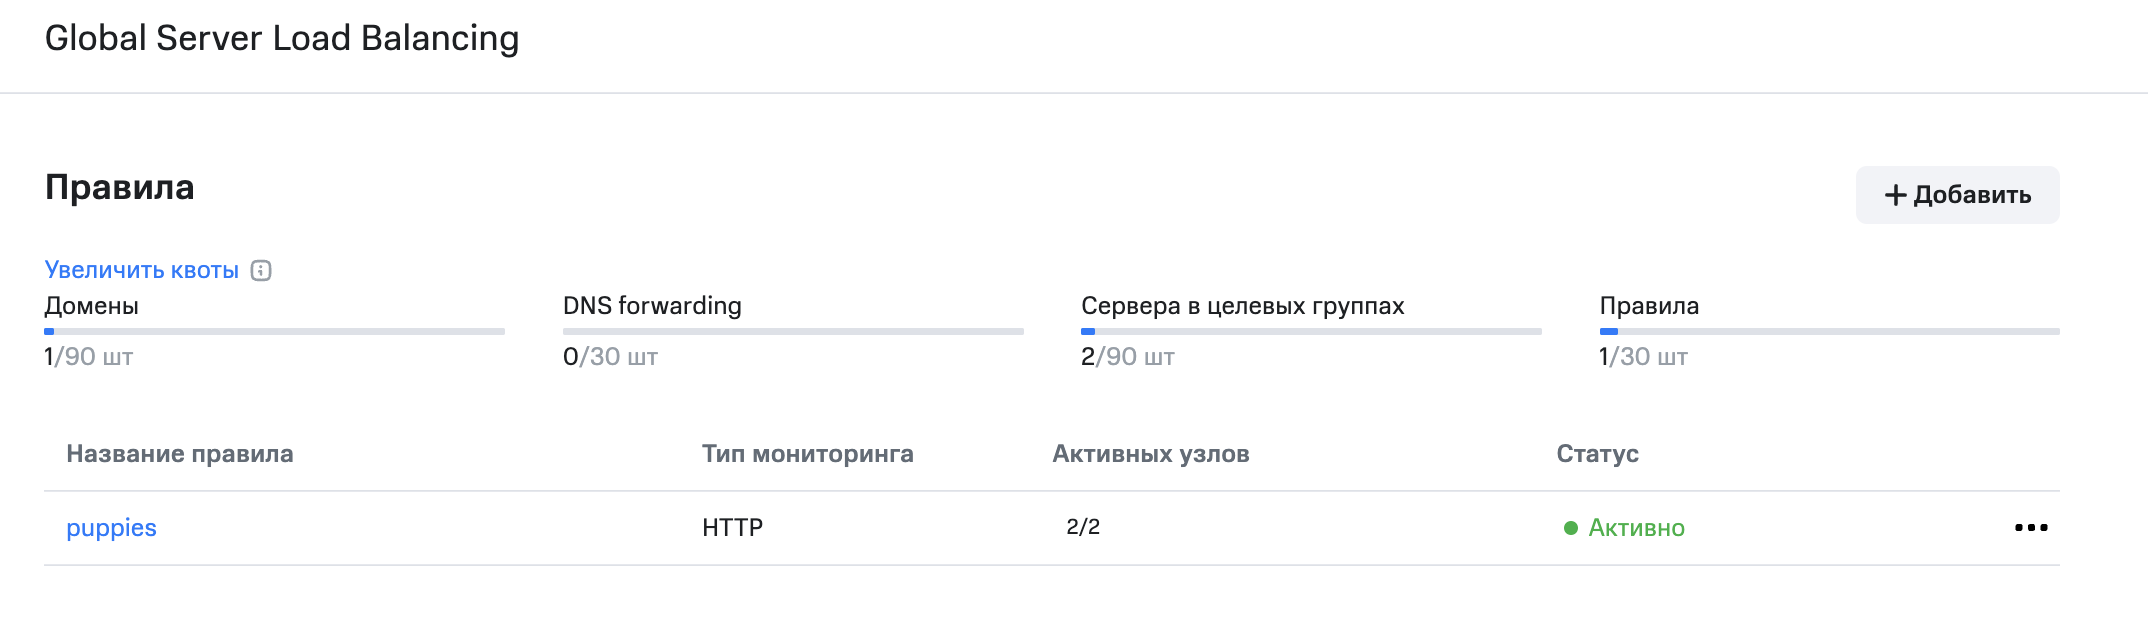
Task: Click the Активных узлов column header
Action: (x=1151, y=454)
